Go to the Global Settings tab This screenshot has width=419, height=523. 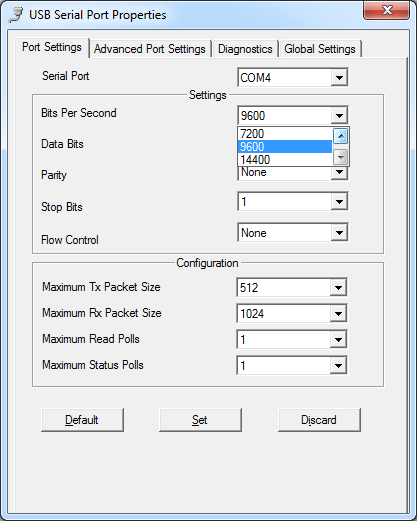tap(321, 49)
